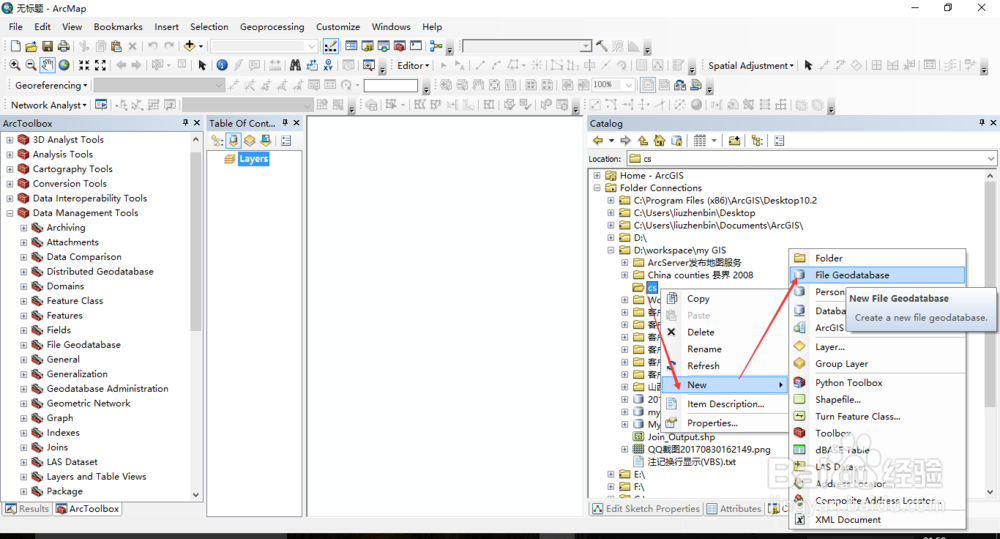
Task: Pin the ArcToolbox panel auto-hide
Action: click(x=186, y=122)
